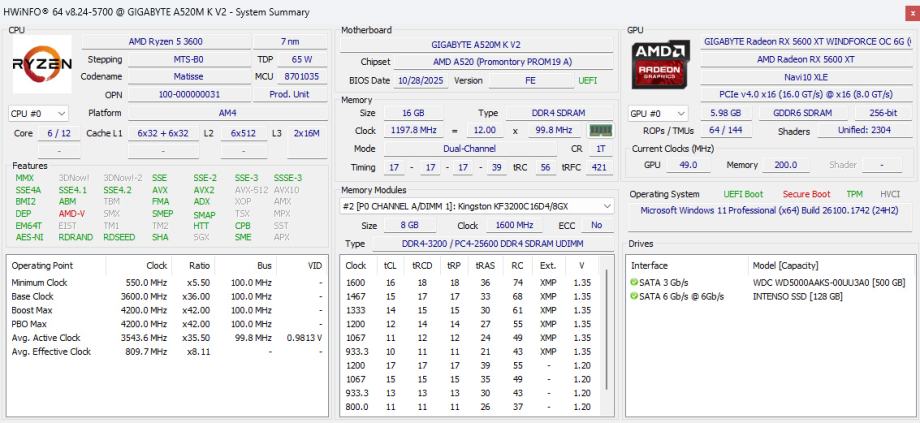Click the Microsoft Windows 11 Professional OS field
Screen dimensions: 920x423
click(769, 216)
